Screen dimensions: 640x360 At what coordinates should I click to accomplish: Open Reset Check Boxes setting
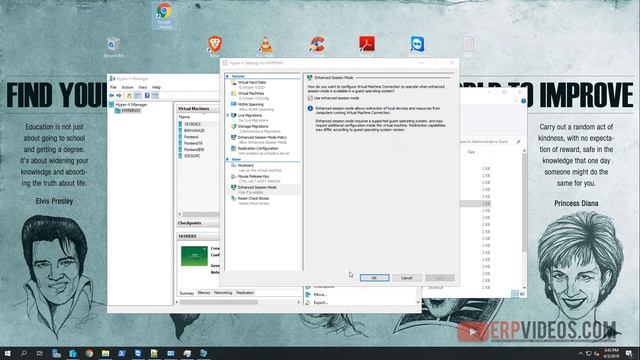click(253, 198)
